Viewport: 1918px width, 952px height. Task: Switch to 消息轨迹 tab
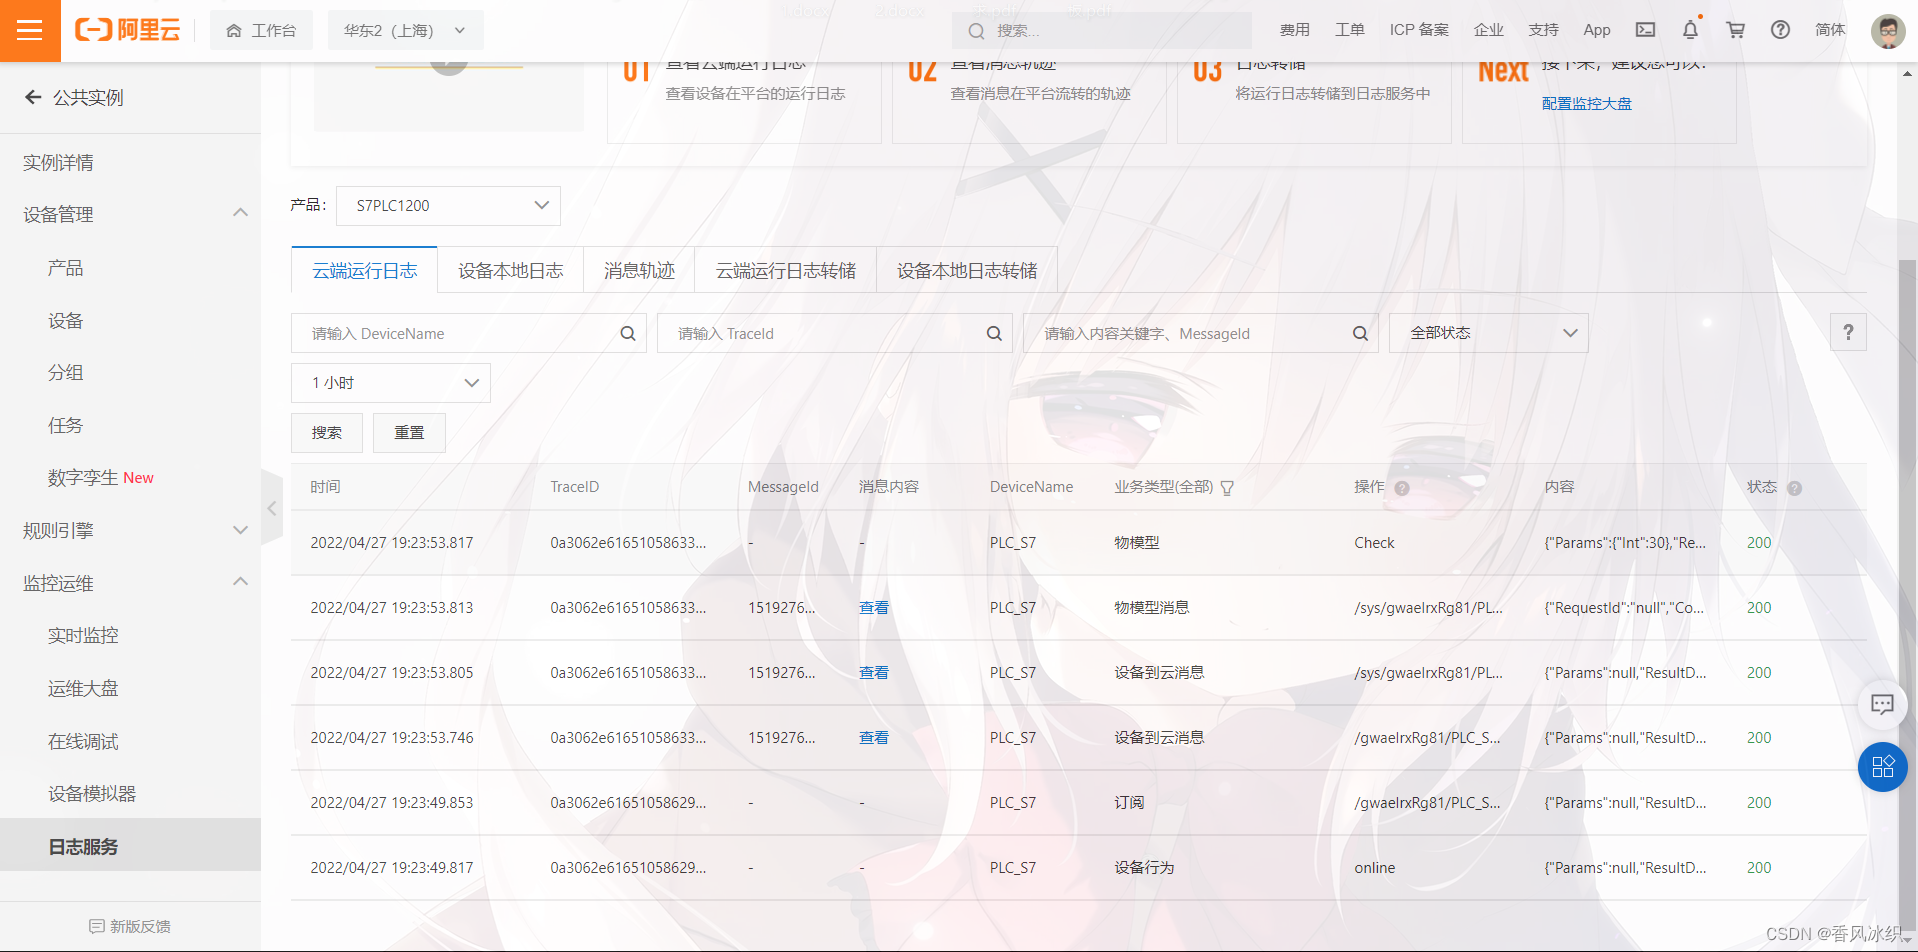pos(639,270)
